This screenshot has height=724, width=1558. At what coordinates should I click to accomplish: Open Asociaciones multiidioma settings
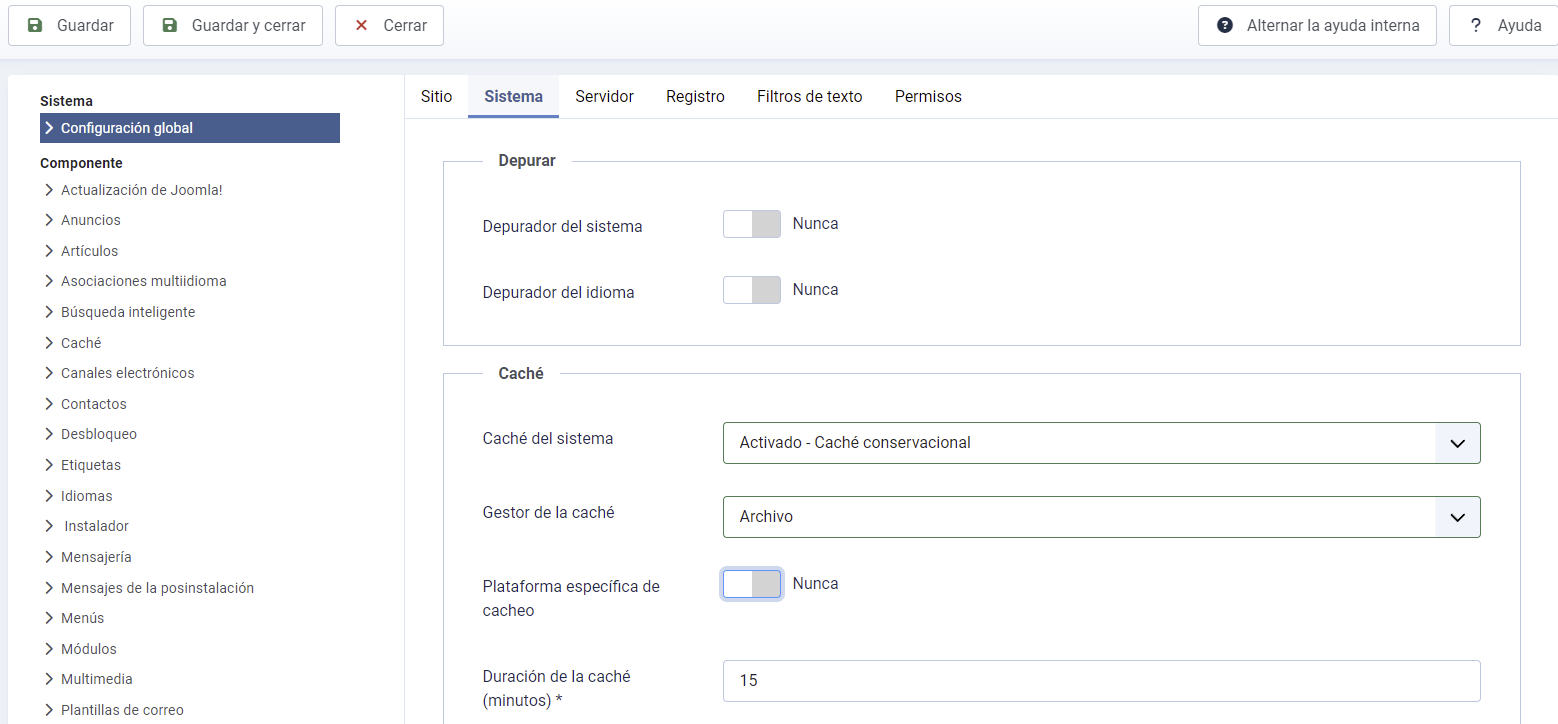pyautogui.click(x=143, y=281)
